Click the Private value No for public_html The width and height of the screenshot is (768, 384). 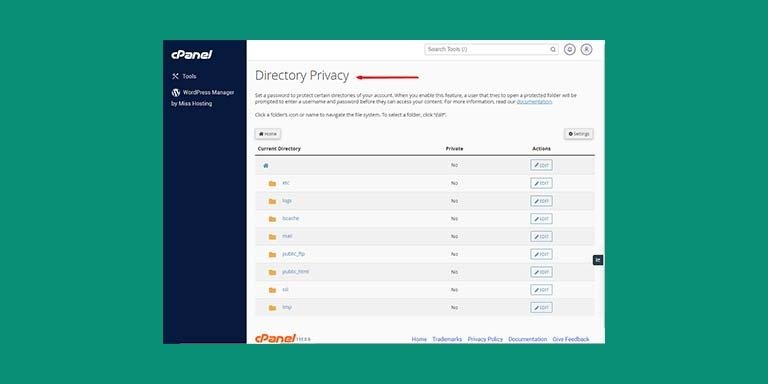point(455,272)
